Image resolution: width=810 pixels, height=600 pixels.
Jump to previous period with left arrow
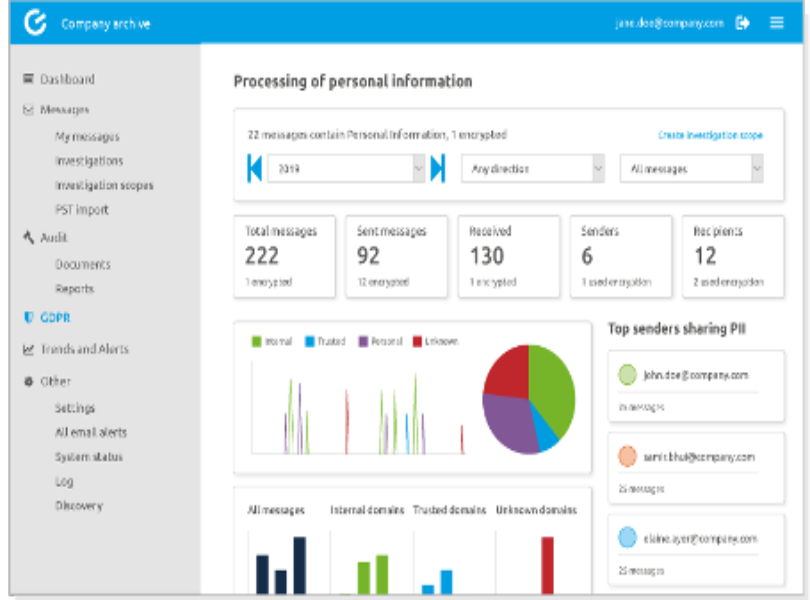(x=255, y=169)
